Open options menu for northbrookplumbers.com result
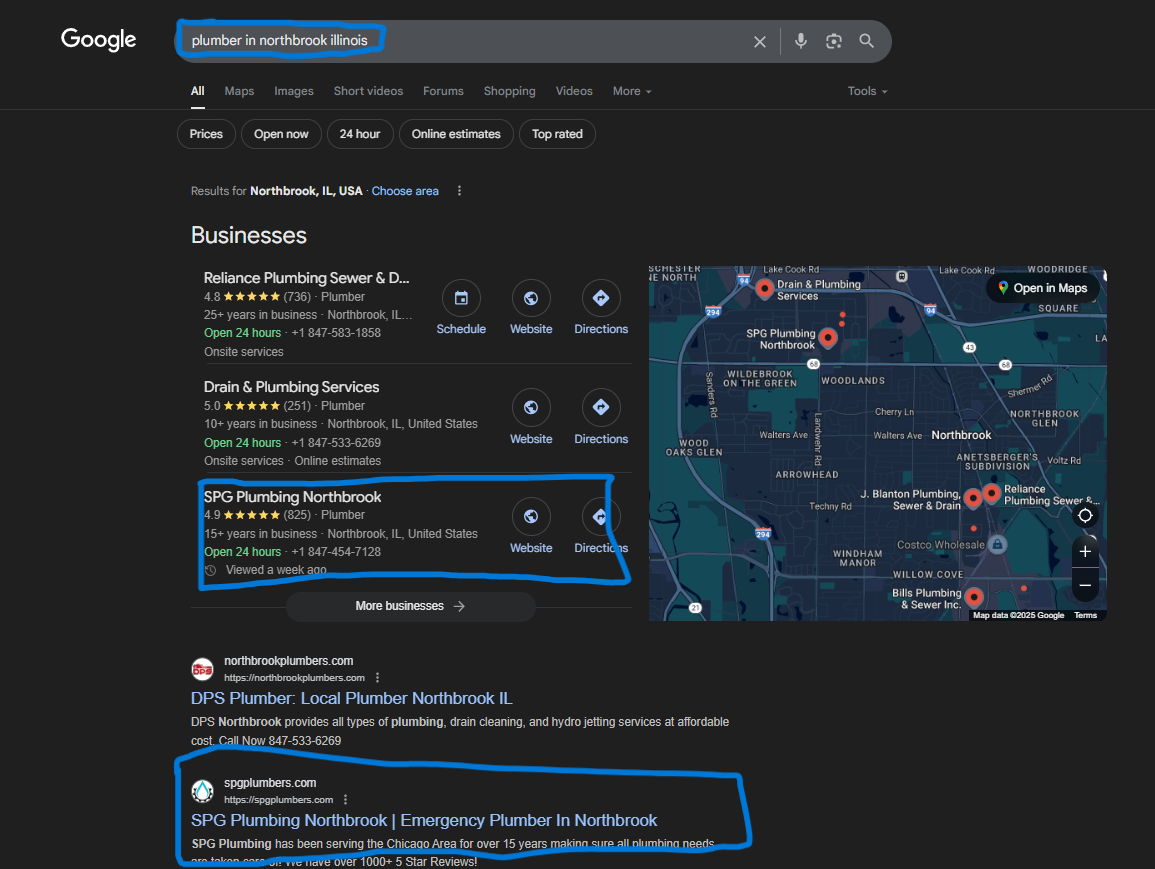The image size is (1155, 869). click(x=377, y=678)
